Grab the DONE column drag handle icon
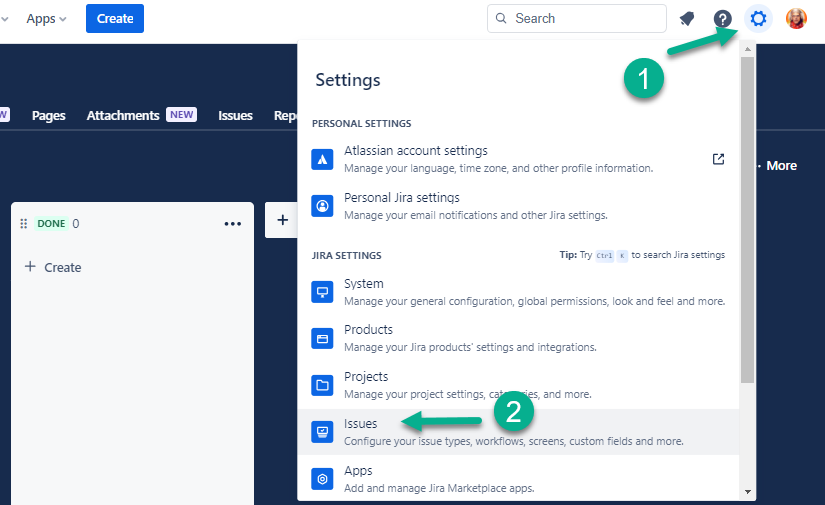 [24, 224]
